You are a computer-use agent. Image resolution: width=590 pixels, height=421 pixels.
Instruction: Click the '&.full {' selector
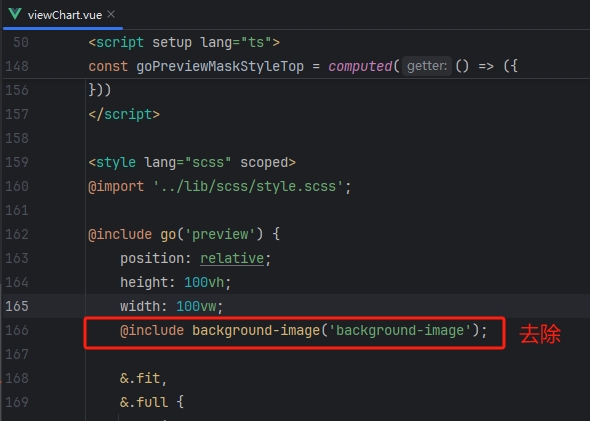click(152, 402)
